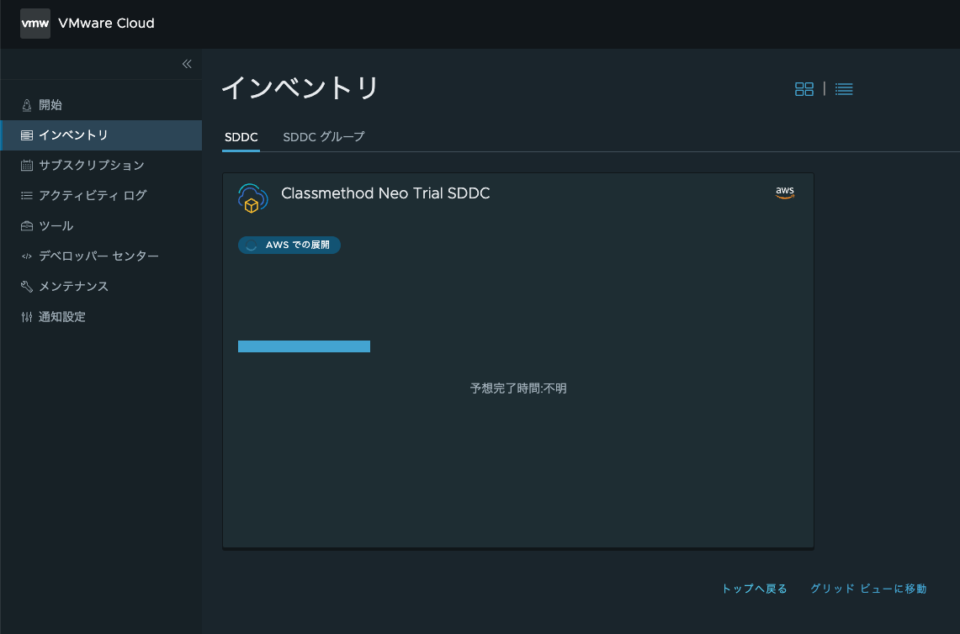Switch to list view layout

(843, 88)
